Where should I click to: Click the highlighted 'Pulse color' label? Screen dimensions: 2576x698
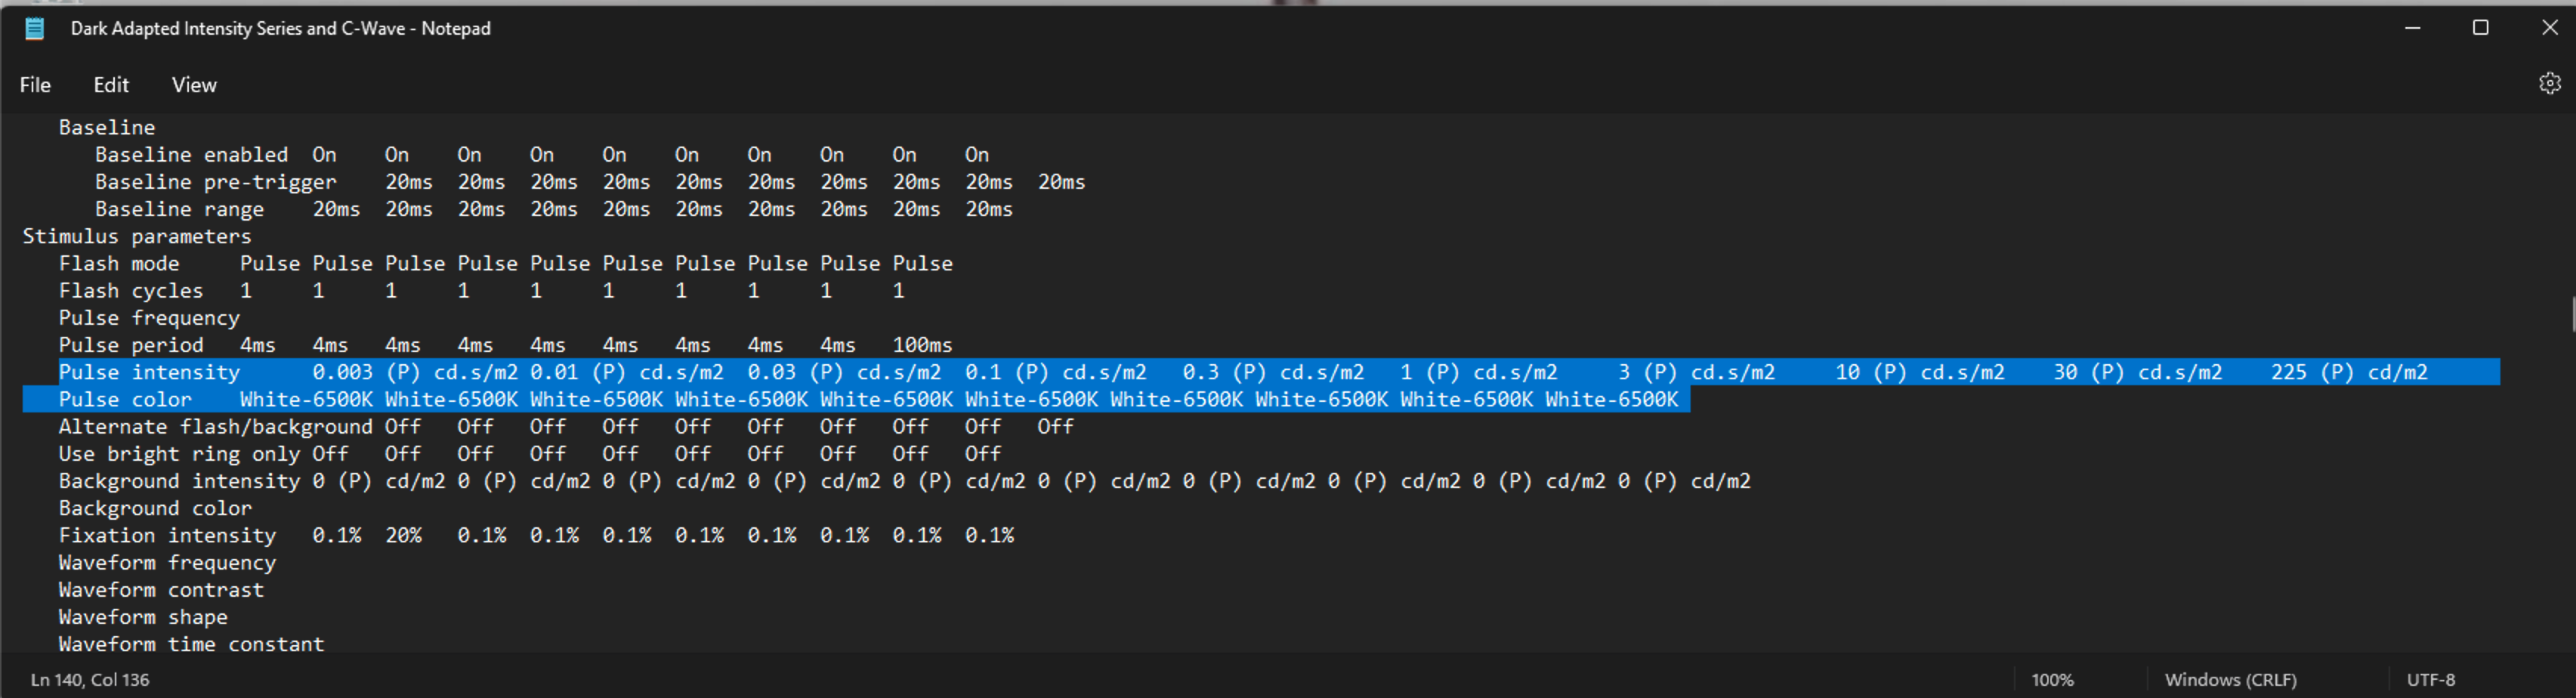125,399
